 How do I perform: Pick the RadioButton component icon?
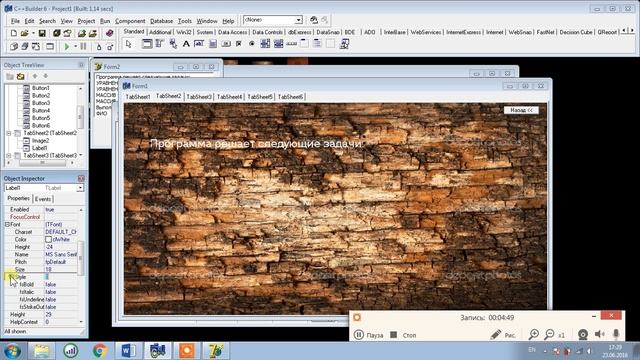click(x=252, y=44)
